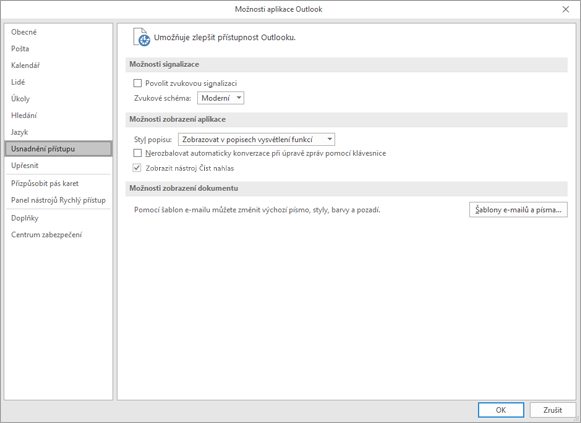Open the Zvukové schéma dropdown
581x423 pixels.
coord(220,98)
